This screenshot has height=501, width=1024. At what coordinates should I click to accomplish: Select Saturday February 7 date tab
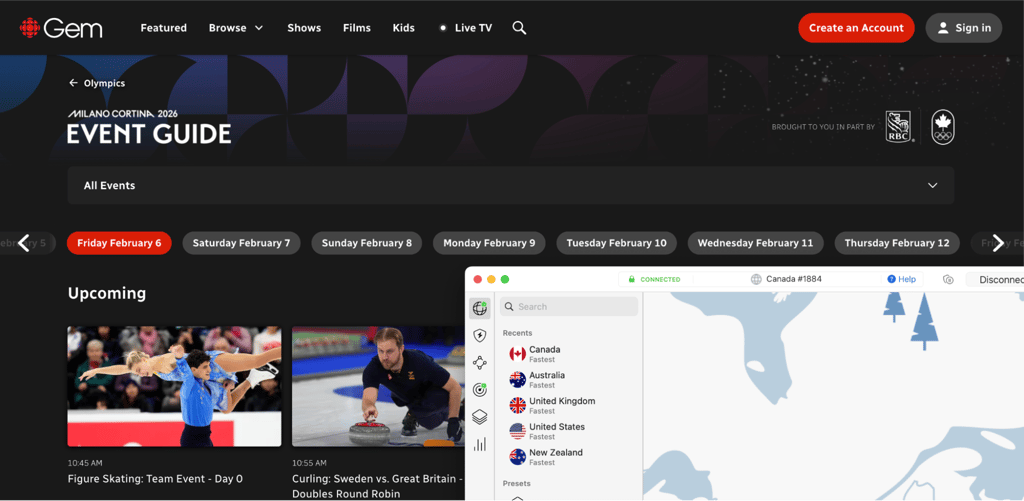pyautogui.click(x=242, y=243)
